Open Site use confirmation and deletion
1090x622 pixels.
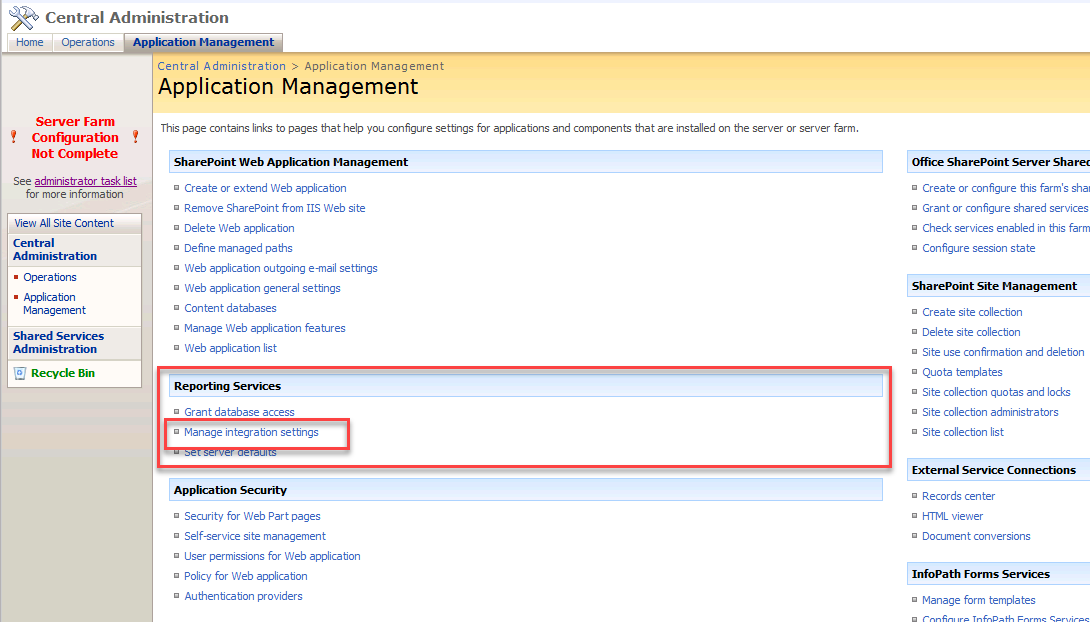[x=1003, y=352]
